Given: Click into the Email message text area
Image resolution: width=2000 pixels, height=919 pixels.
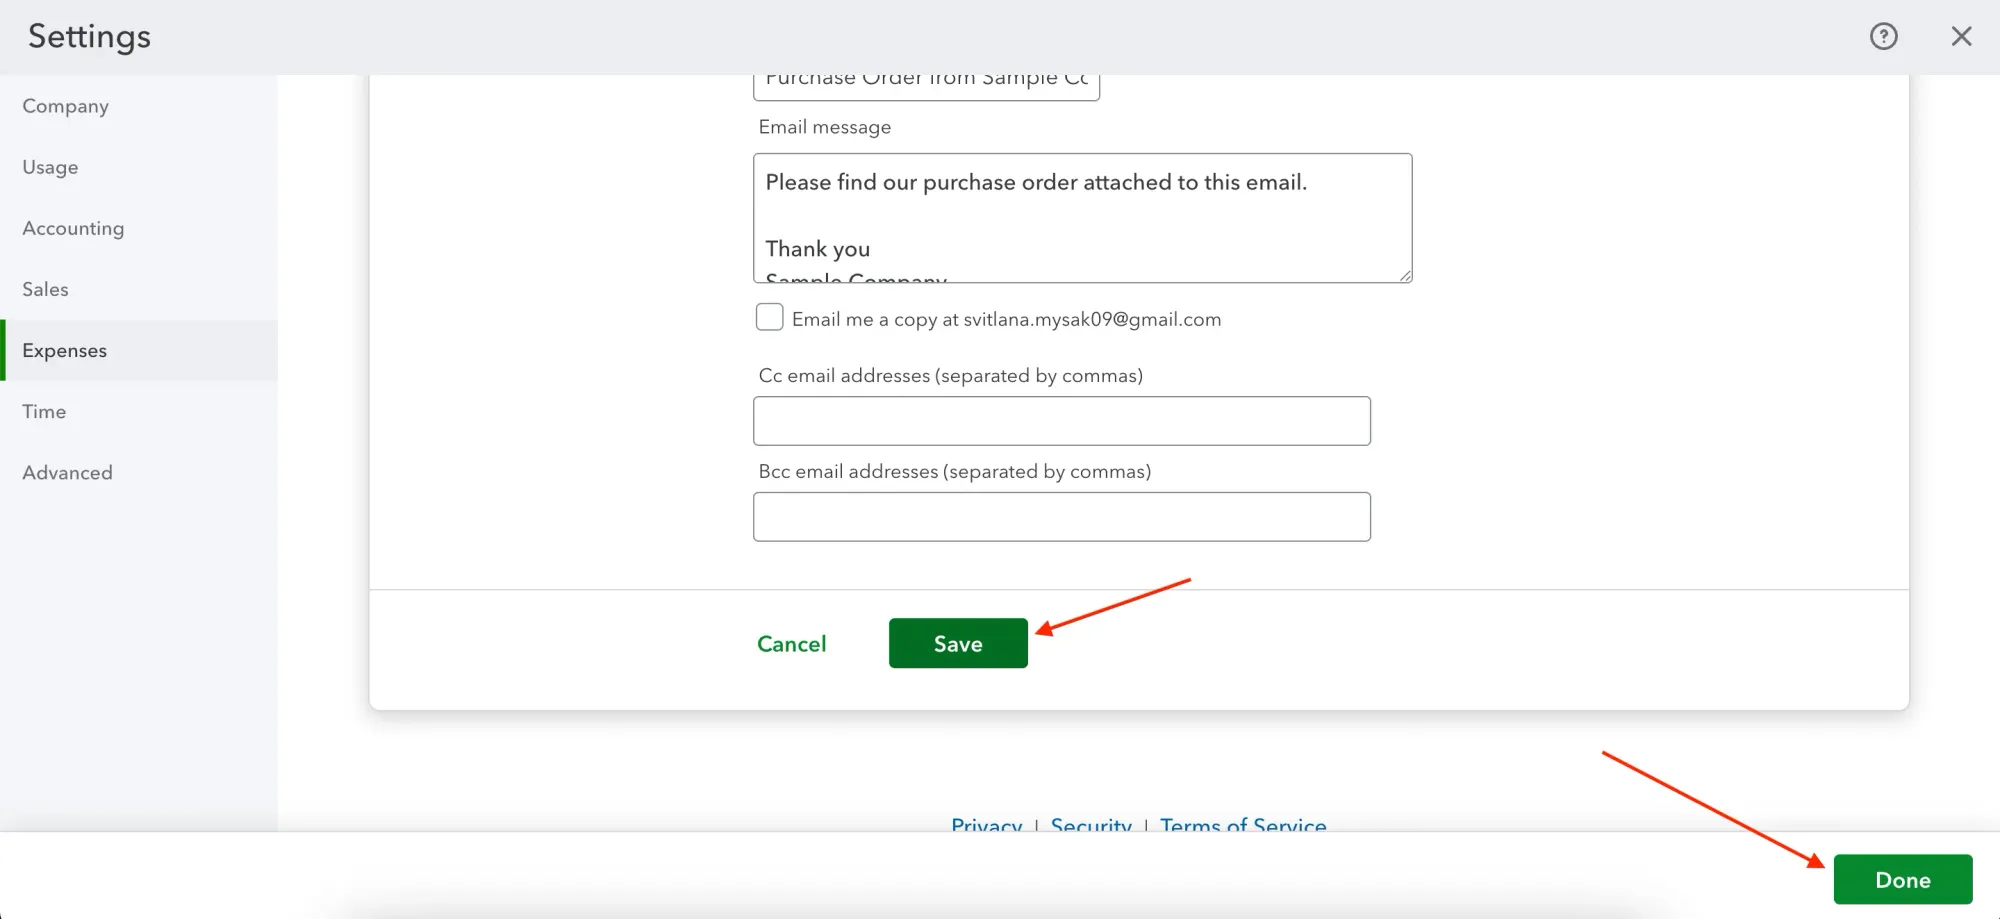Looking at the screenshot, I should (x=1081, y=218).
